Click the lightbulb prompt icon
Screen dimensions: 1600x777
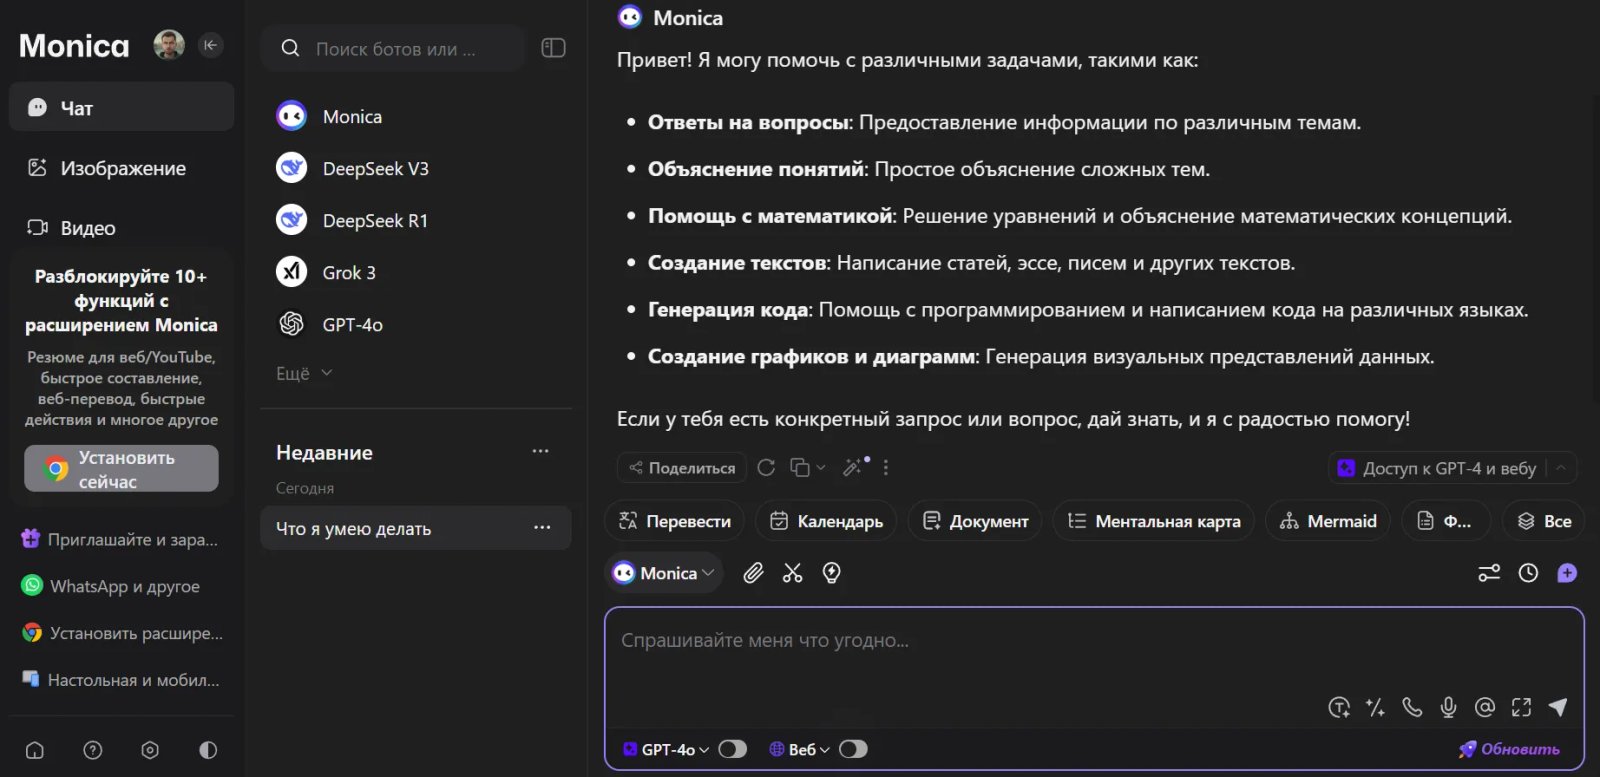[832, 572]
